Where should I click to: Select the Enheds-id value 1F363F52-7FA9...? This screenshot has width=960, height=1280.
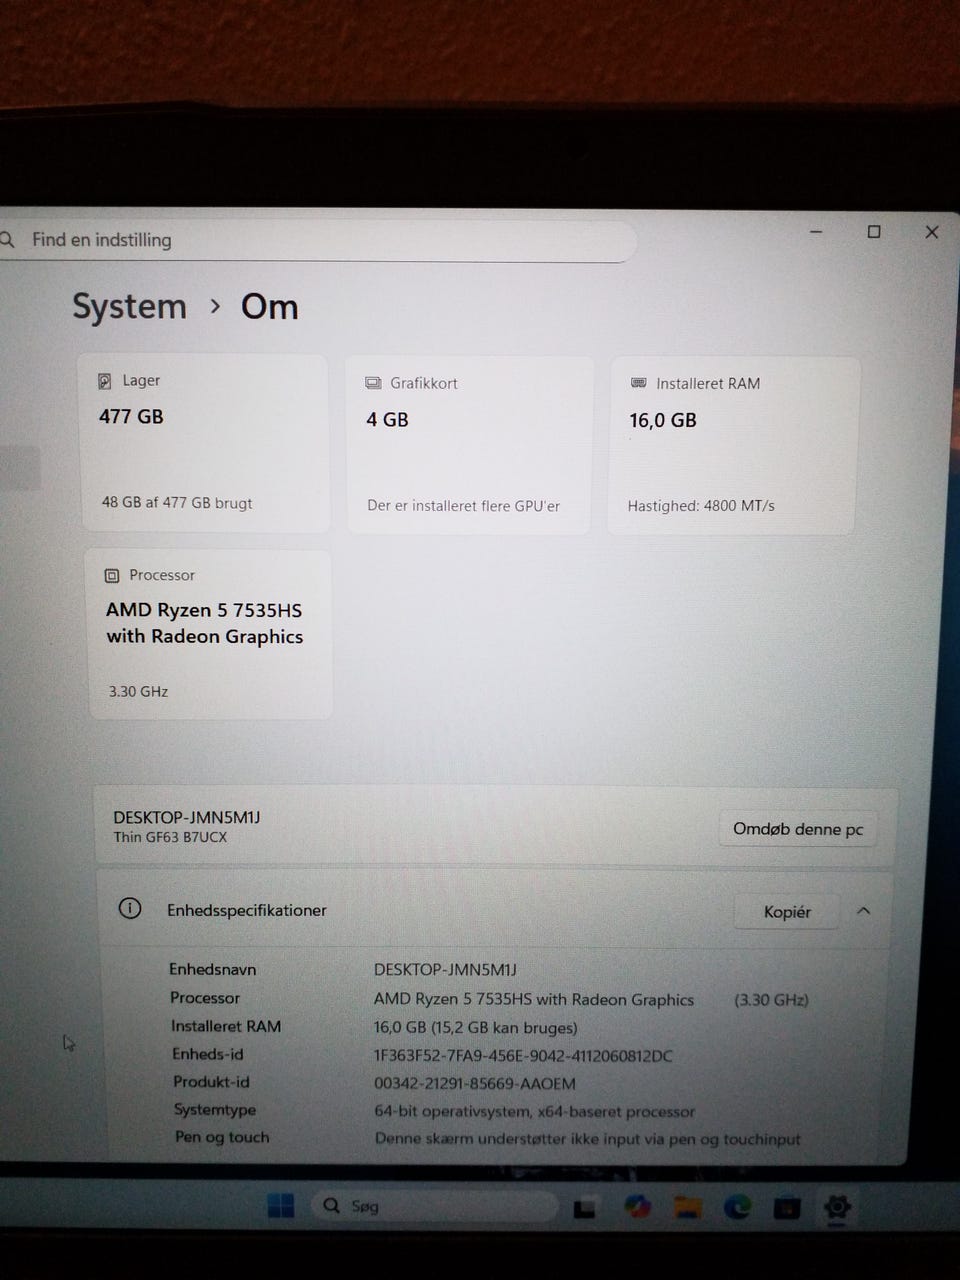click(x=523, y=1056)
